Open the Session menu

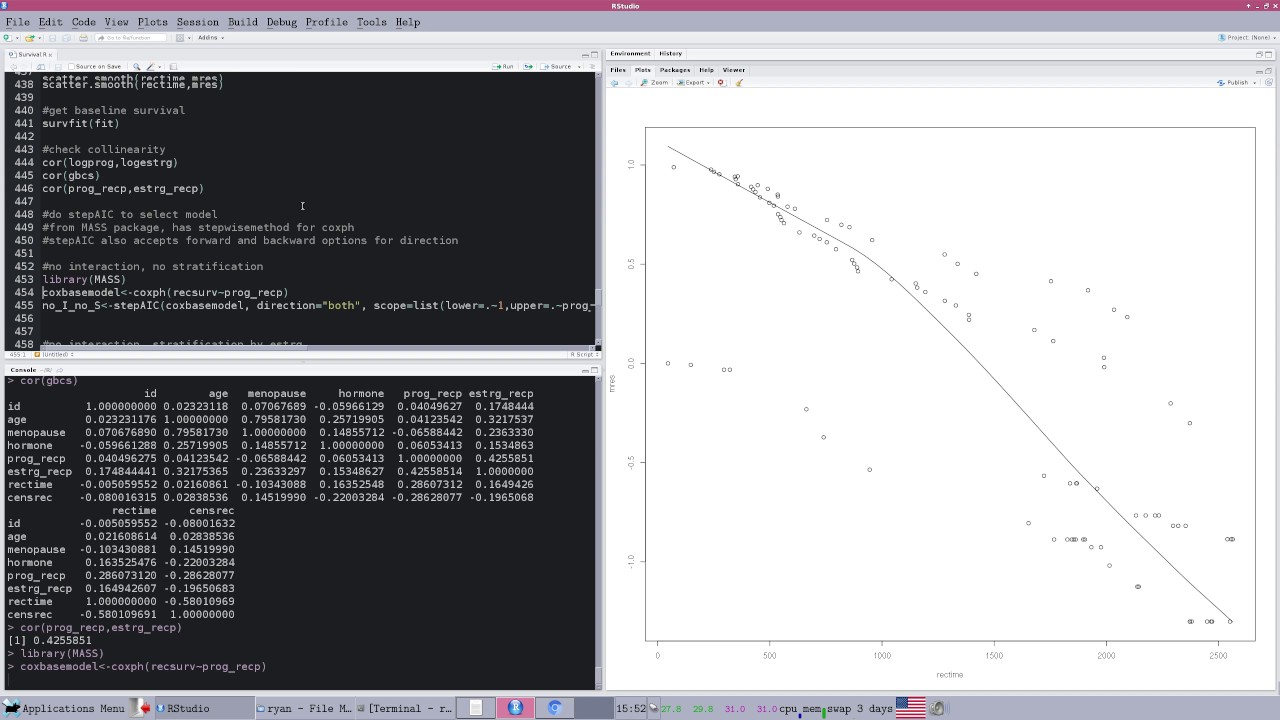(x=197, y=22)
